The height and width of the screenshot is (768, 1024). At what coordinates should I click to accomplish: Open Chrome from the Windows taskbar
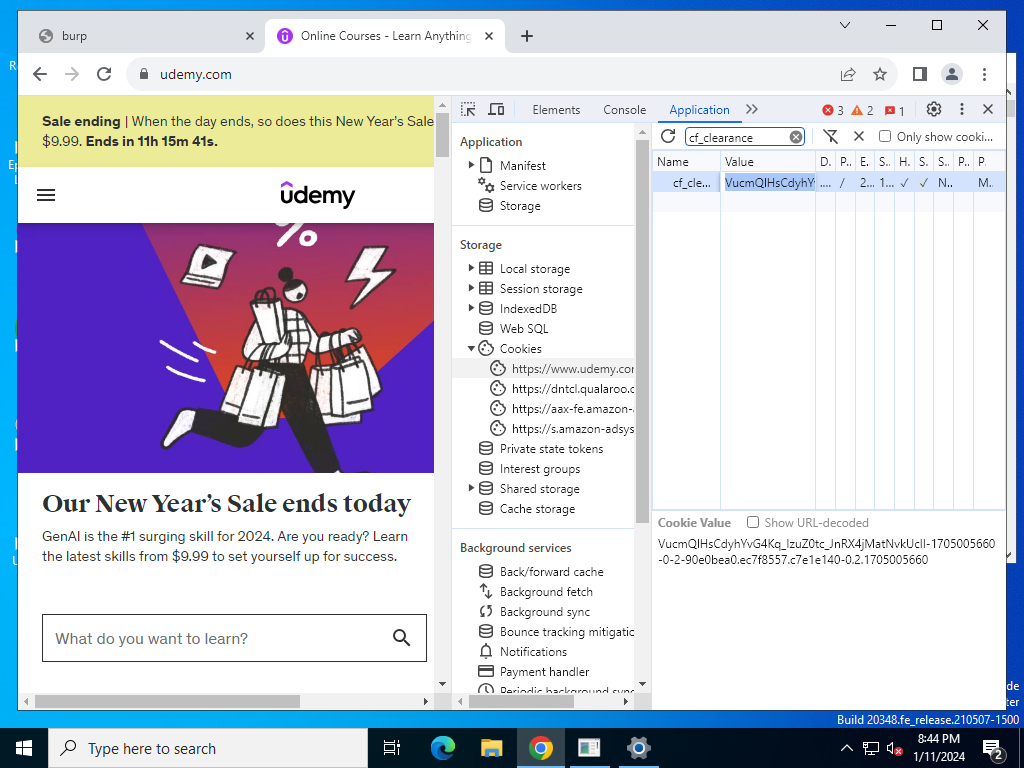pyautogui.click(x=540, y=748)
